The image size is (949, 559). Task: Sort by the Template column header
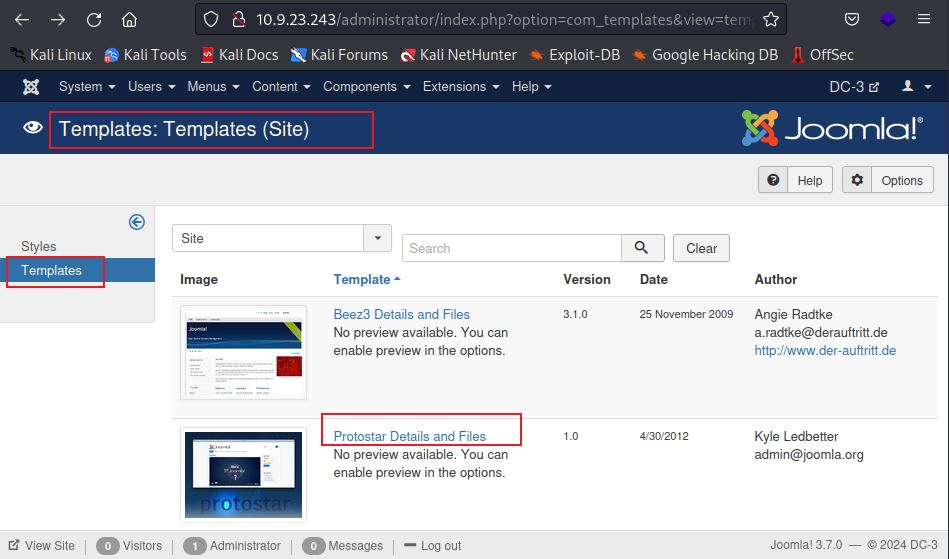[367, 280]
